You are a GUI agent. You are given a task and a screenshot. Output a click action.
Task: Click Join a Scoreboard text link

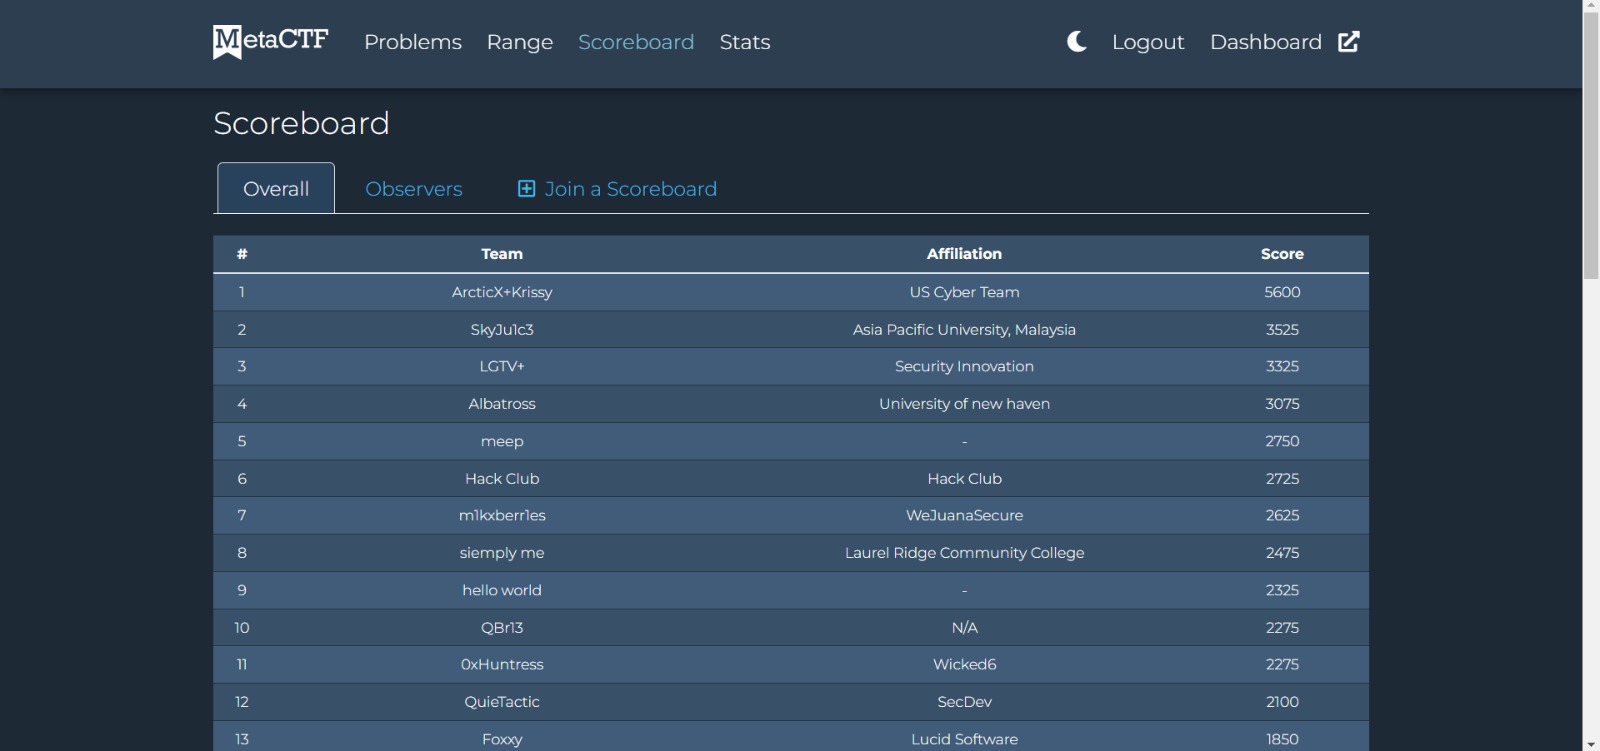631,189
